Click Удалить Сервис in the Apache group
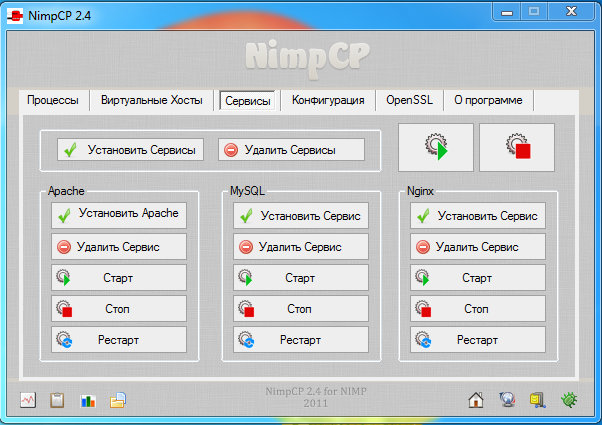The image size is (602, 425). (x=119, y=247)
